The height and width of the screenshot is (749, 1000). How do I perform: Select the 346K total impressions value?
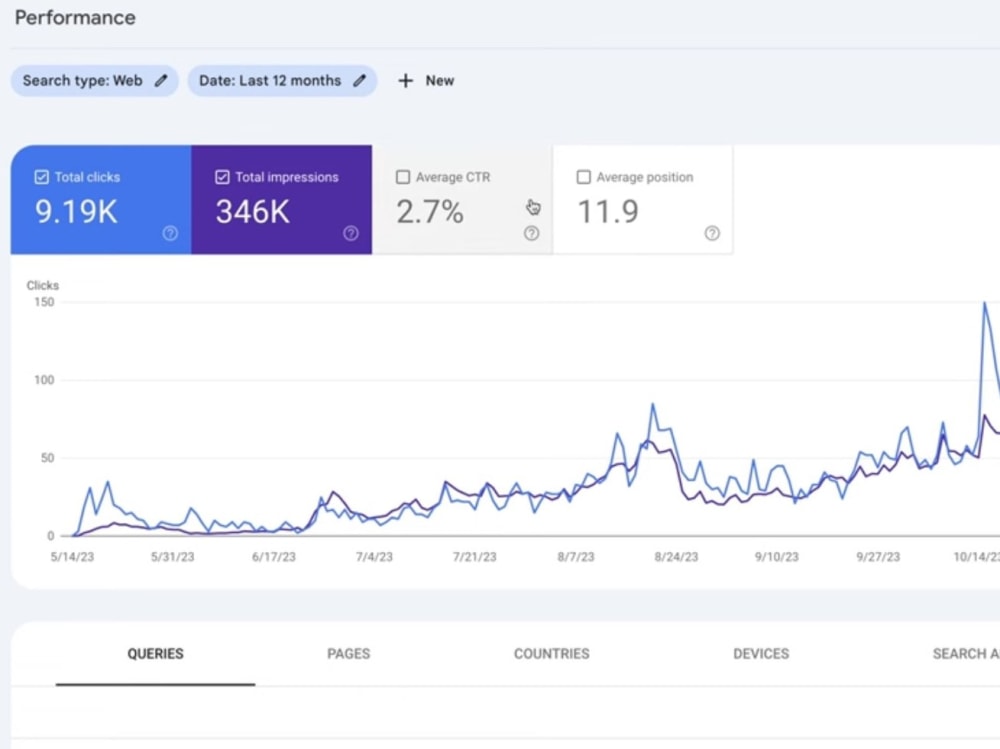tap(253, 211)
